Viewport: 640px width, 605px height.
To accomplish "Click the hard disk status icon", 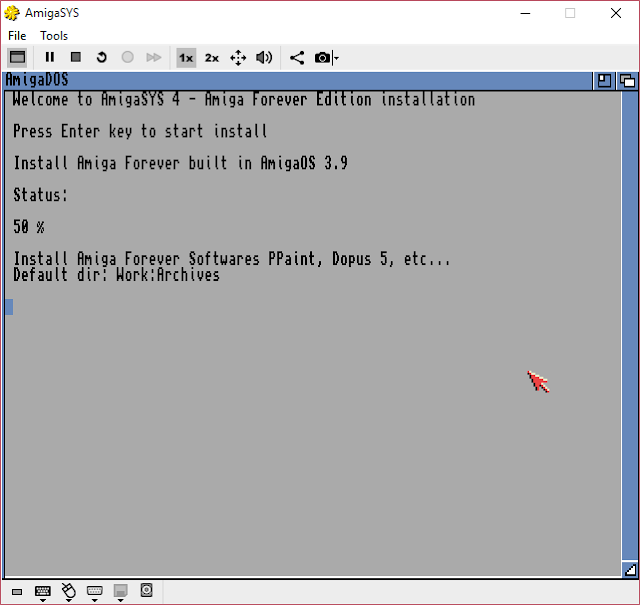I will (x=146, y=590).
